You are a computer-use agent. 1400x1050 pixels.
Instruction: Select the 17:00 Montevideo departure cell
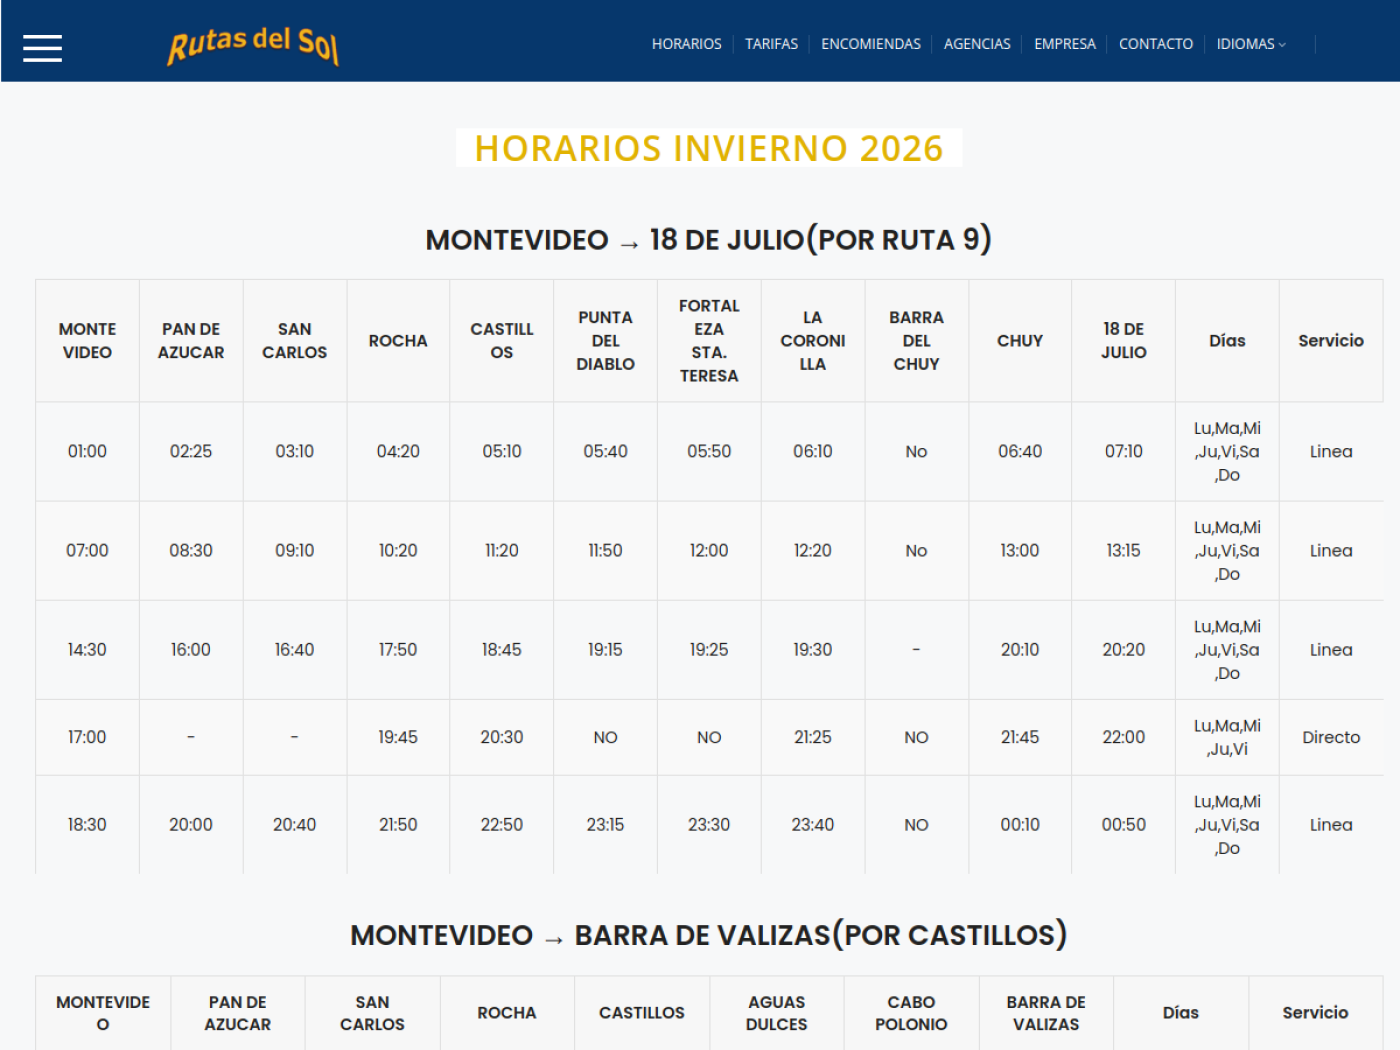click(87, 738)
